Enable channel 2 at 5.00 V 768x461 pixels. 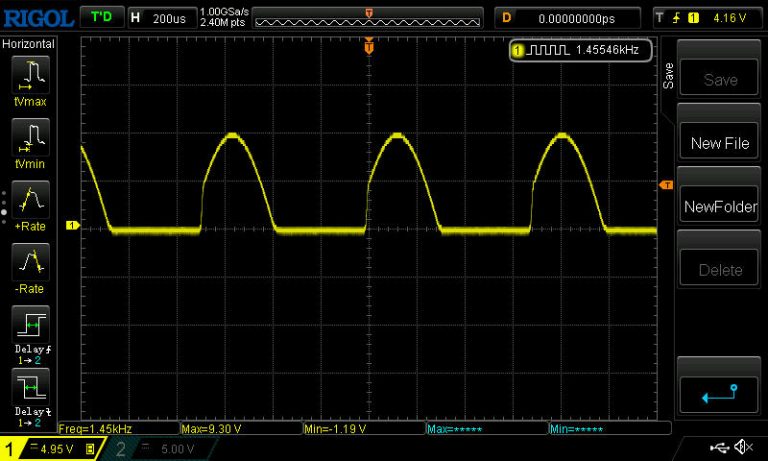pos(164,449)
